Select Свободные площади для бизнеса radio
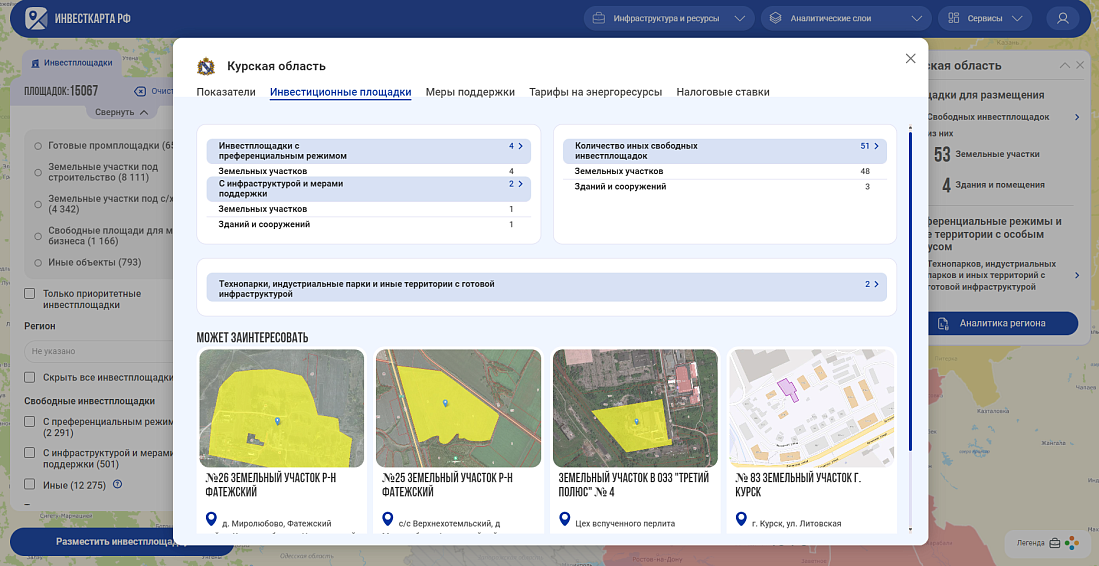This screenshot has height=566, width=1099. (x=38, y=236)
